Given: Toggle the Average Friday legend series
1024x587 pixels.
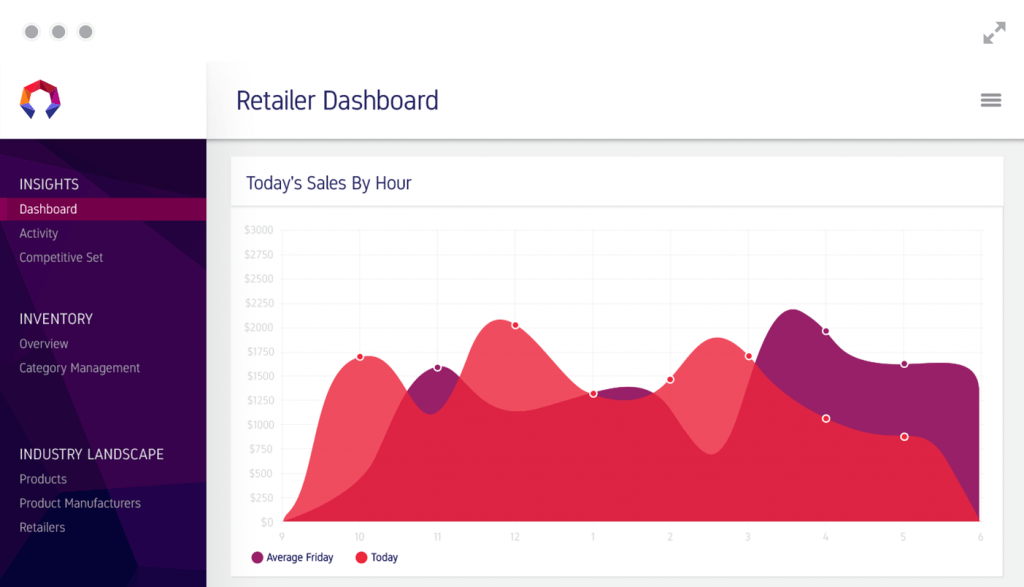Looking at the screenshot, I should click(x=300, y=557).
